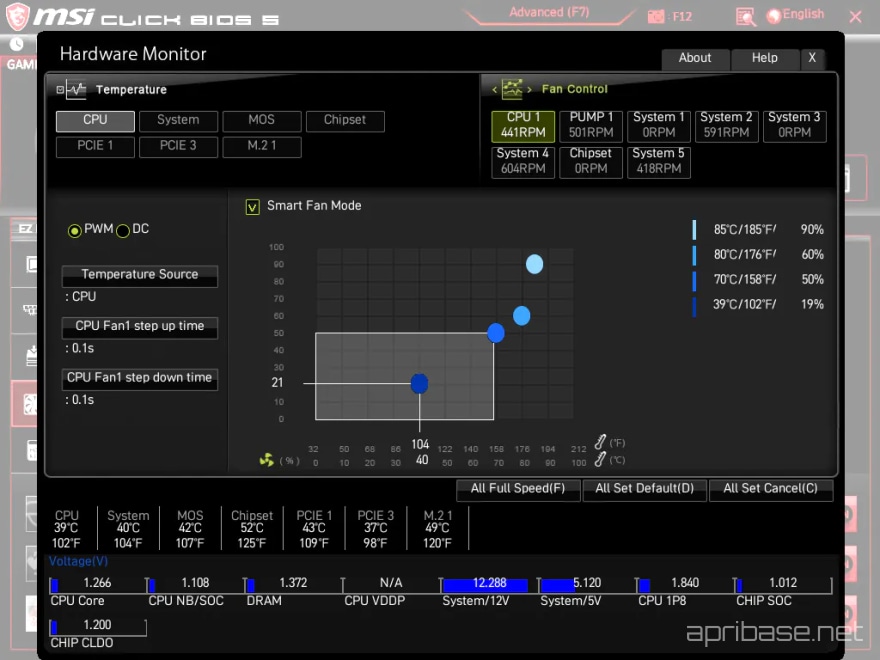Click the temperature graph icon
Screen dimensions: 880x660
tap(76, 89)
